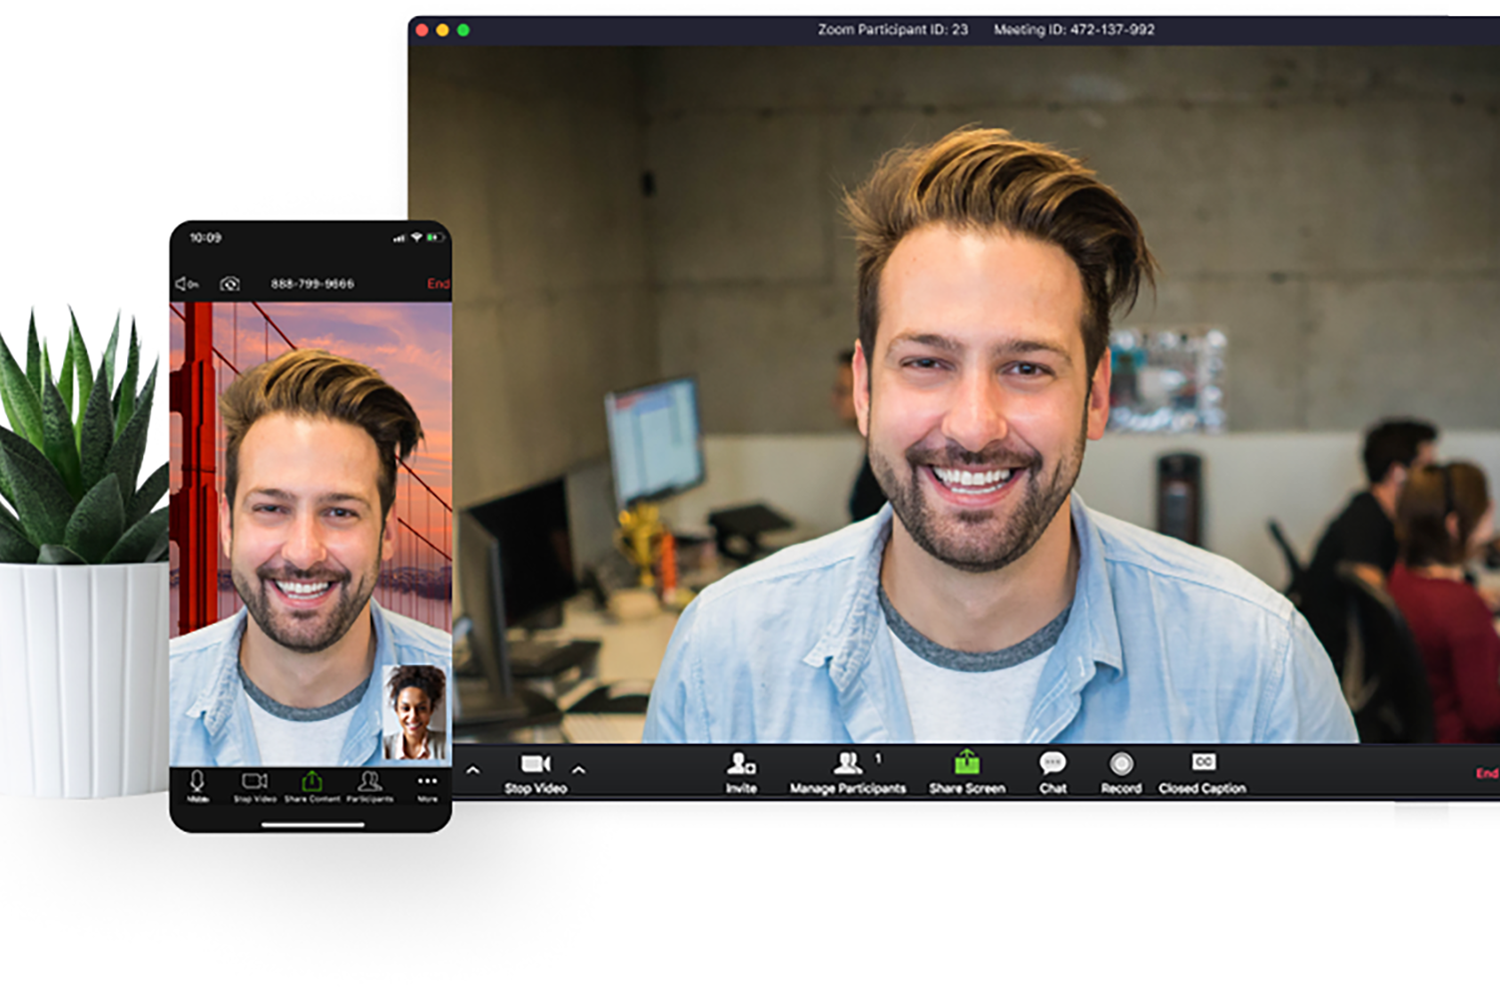Tap the woman's video thumbnail on phone
Viewport: 1500px width, 1000px height.
[415, 712]
